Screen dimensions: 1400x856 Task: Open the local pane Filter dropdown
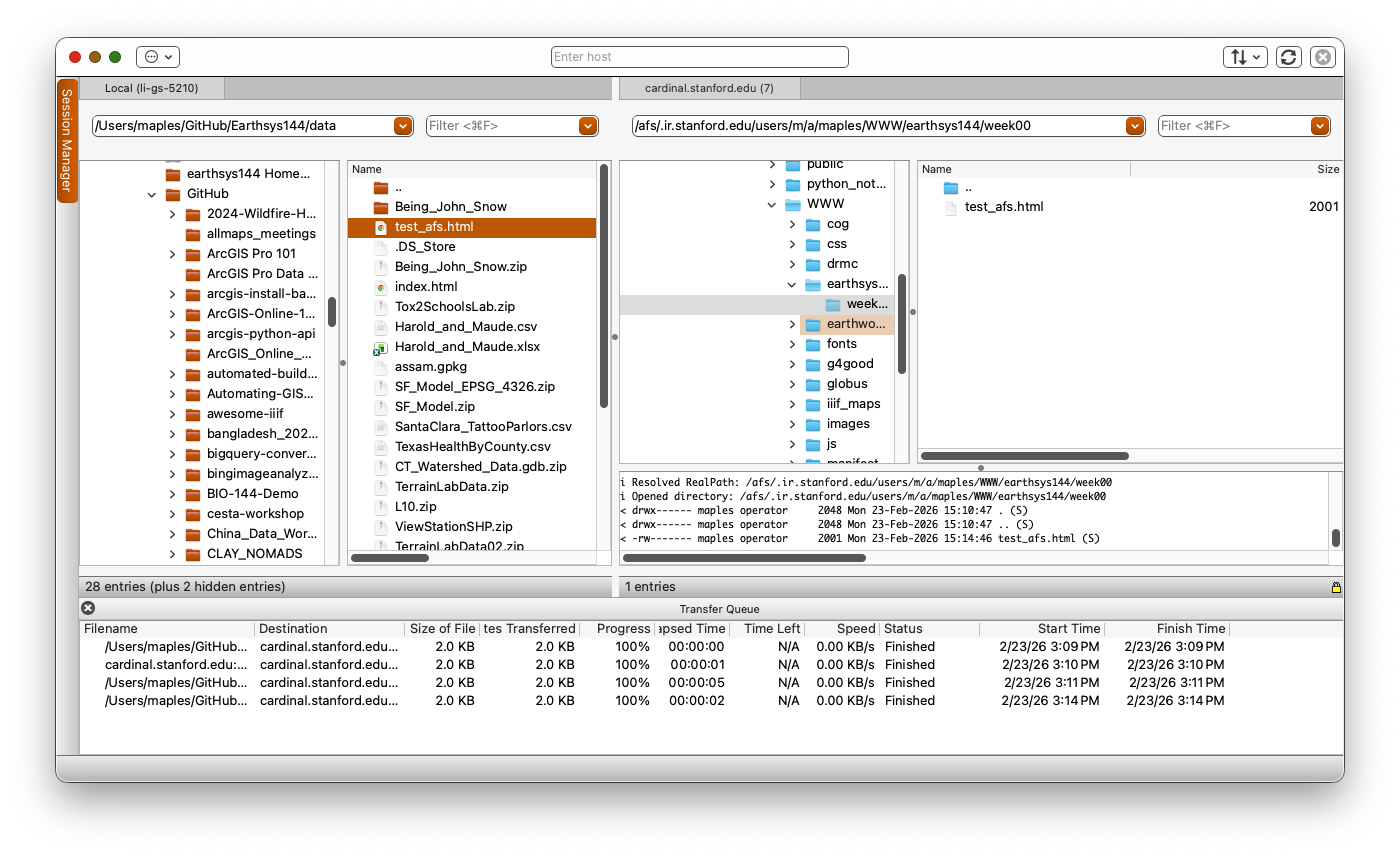click(588, 126)
